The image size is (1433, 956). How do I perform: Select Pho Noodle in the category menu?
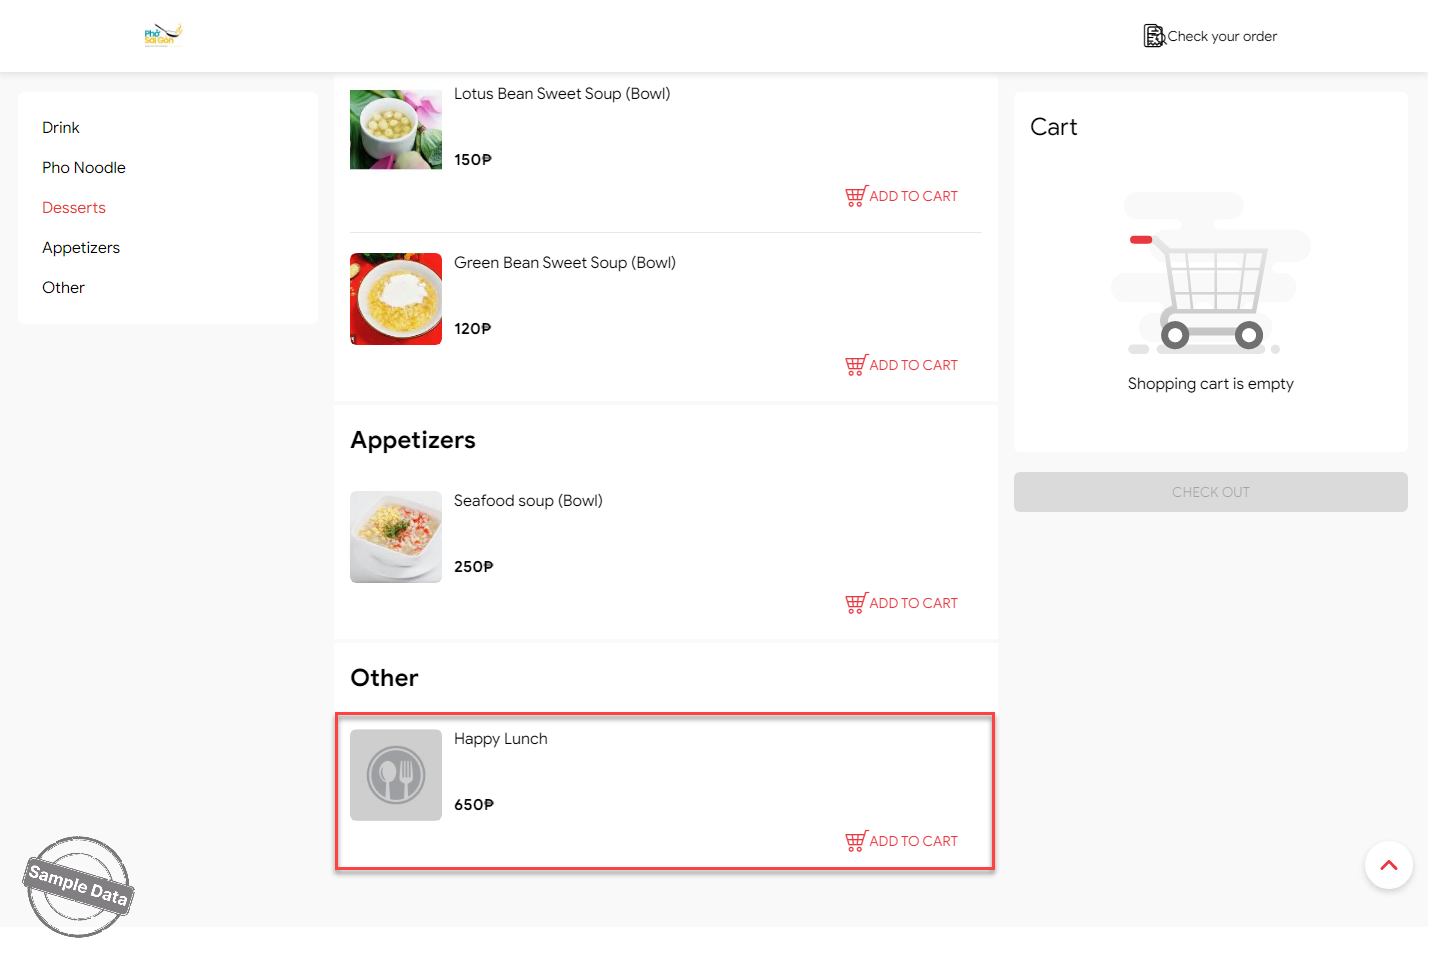click(84, 168)
